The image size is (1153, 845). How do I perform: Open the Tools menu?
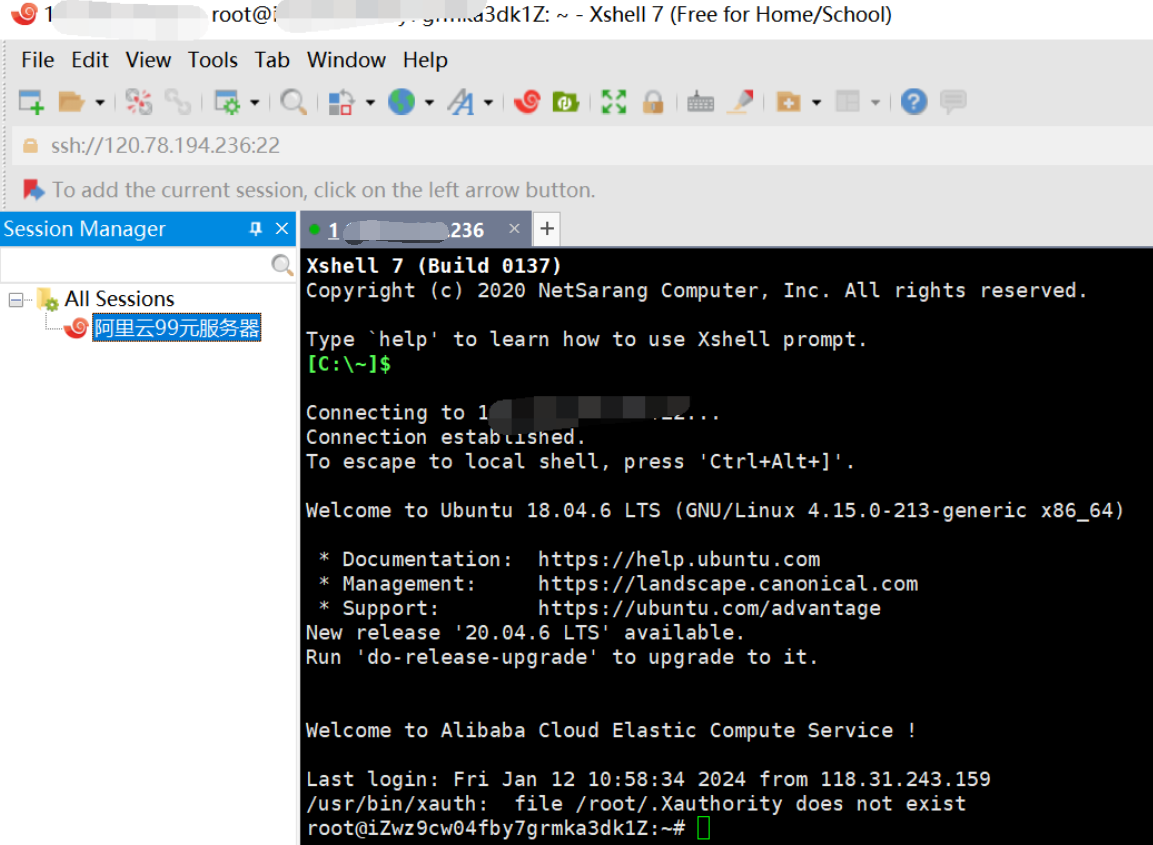point(213,60)
